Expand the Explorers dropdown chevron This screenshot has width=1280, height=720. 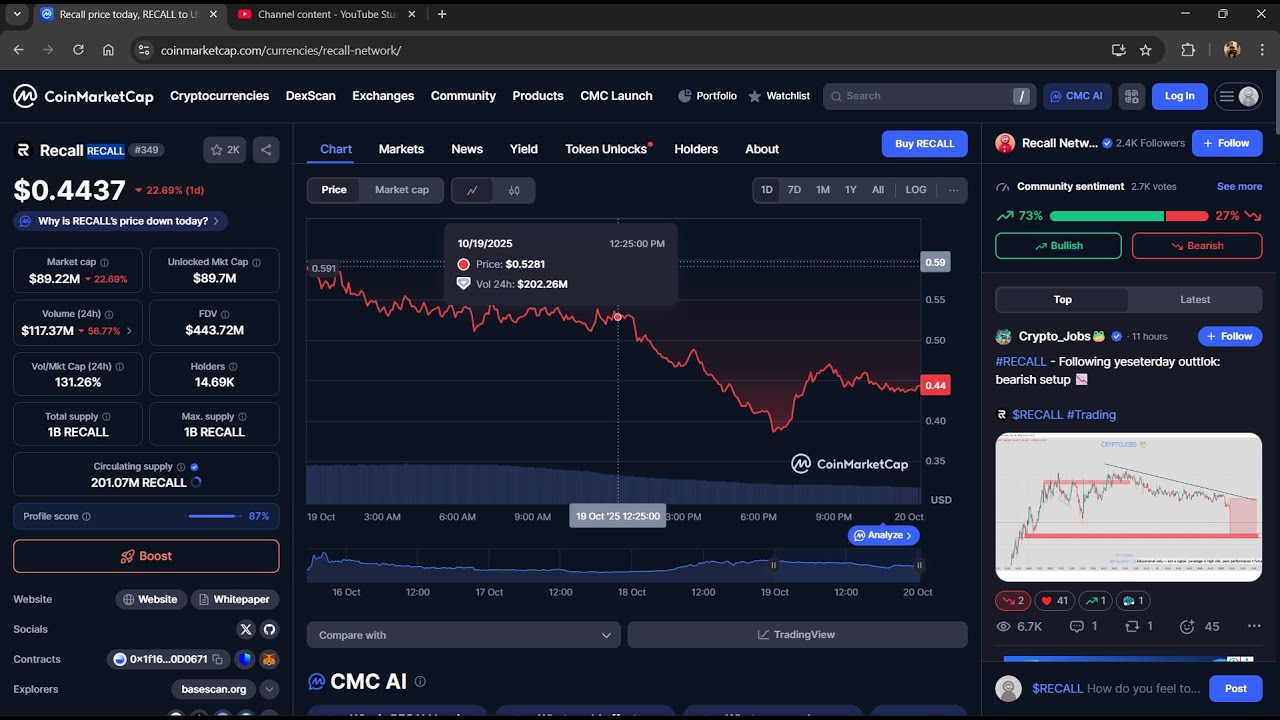click(269, 689)
